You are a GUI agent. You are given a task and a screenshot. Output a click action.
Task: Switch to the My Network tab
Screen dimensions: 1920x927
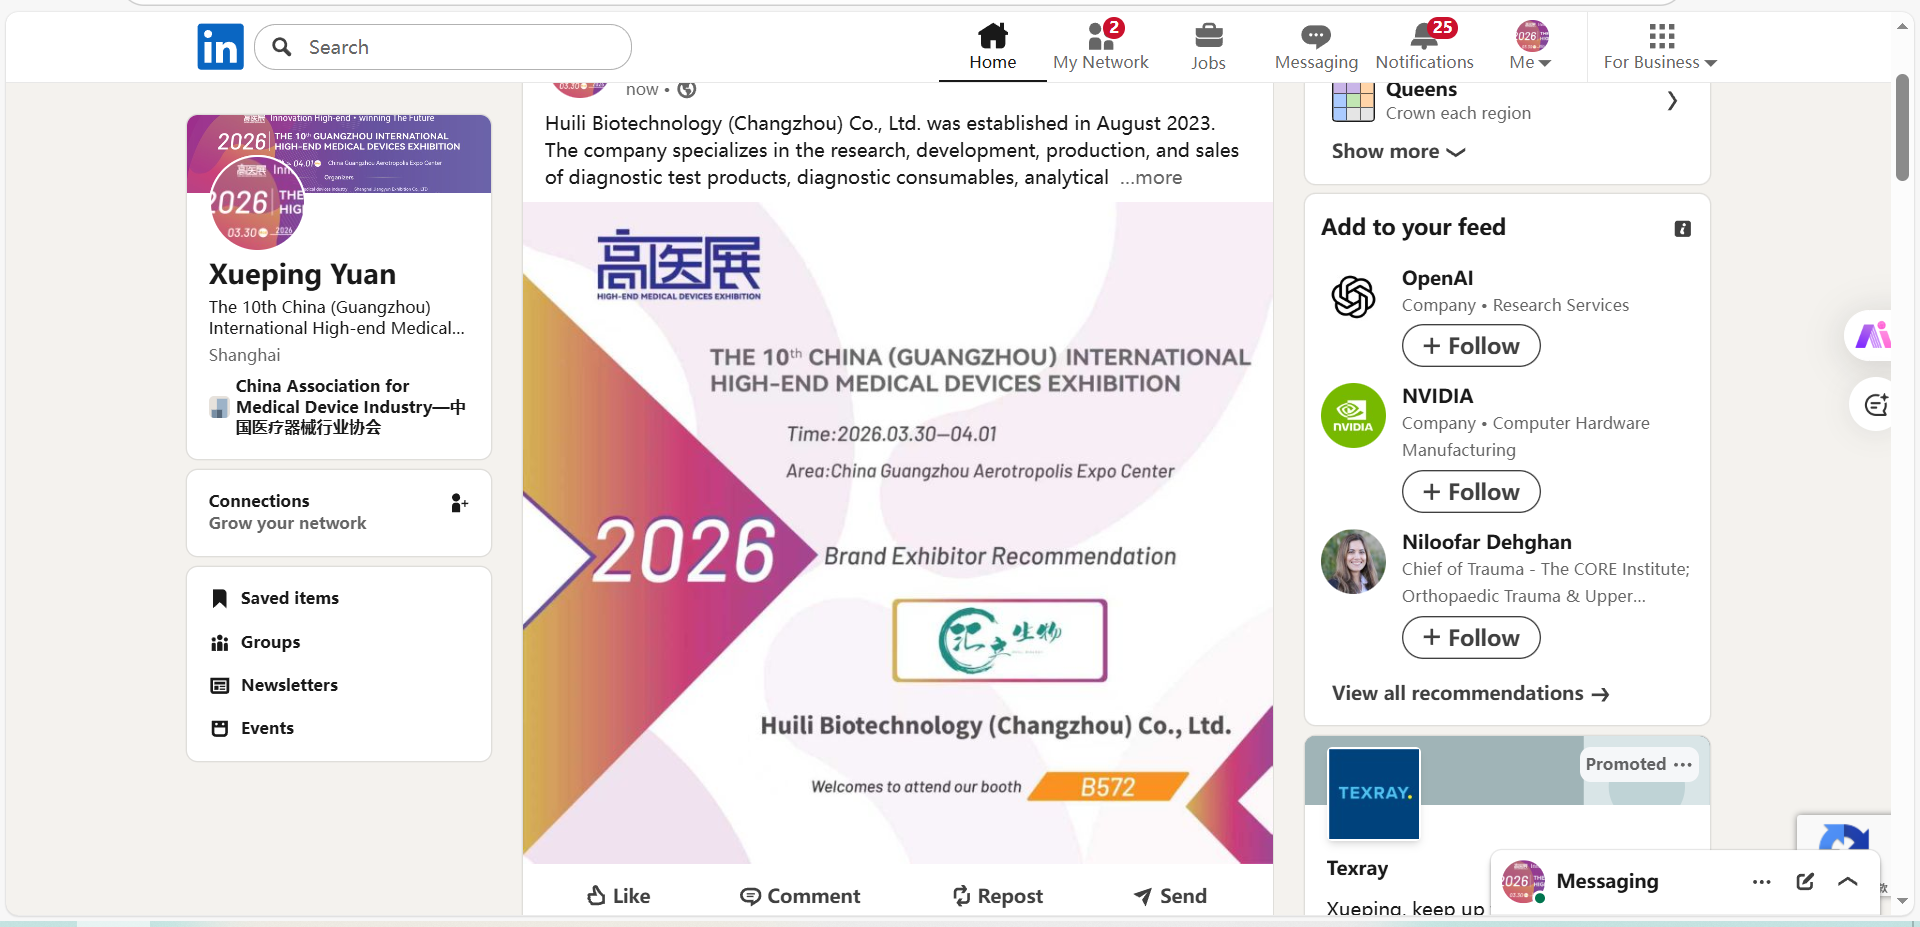click(x=1100, y=47)
